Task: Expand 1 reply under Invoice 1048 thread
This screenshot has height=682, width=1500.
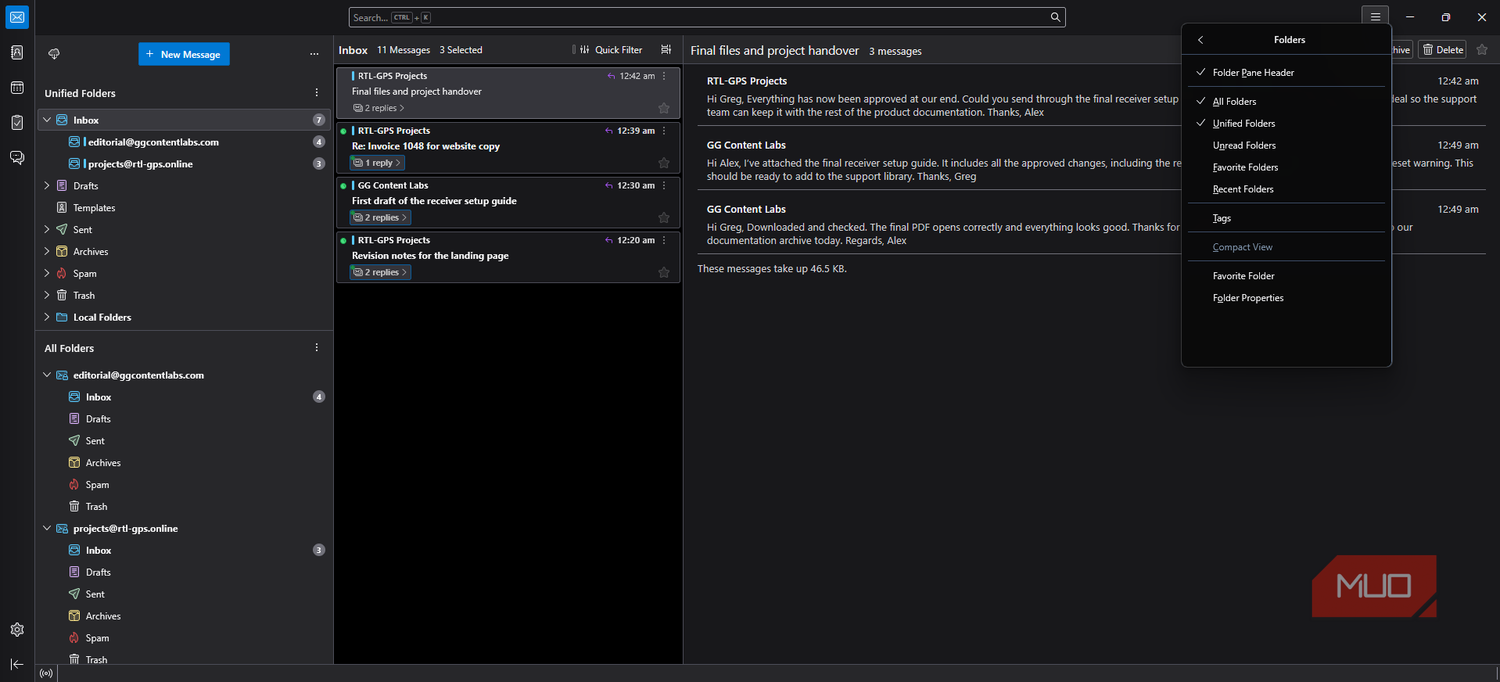Action: pos(376,162)
